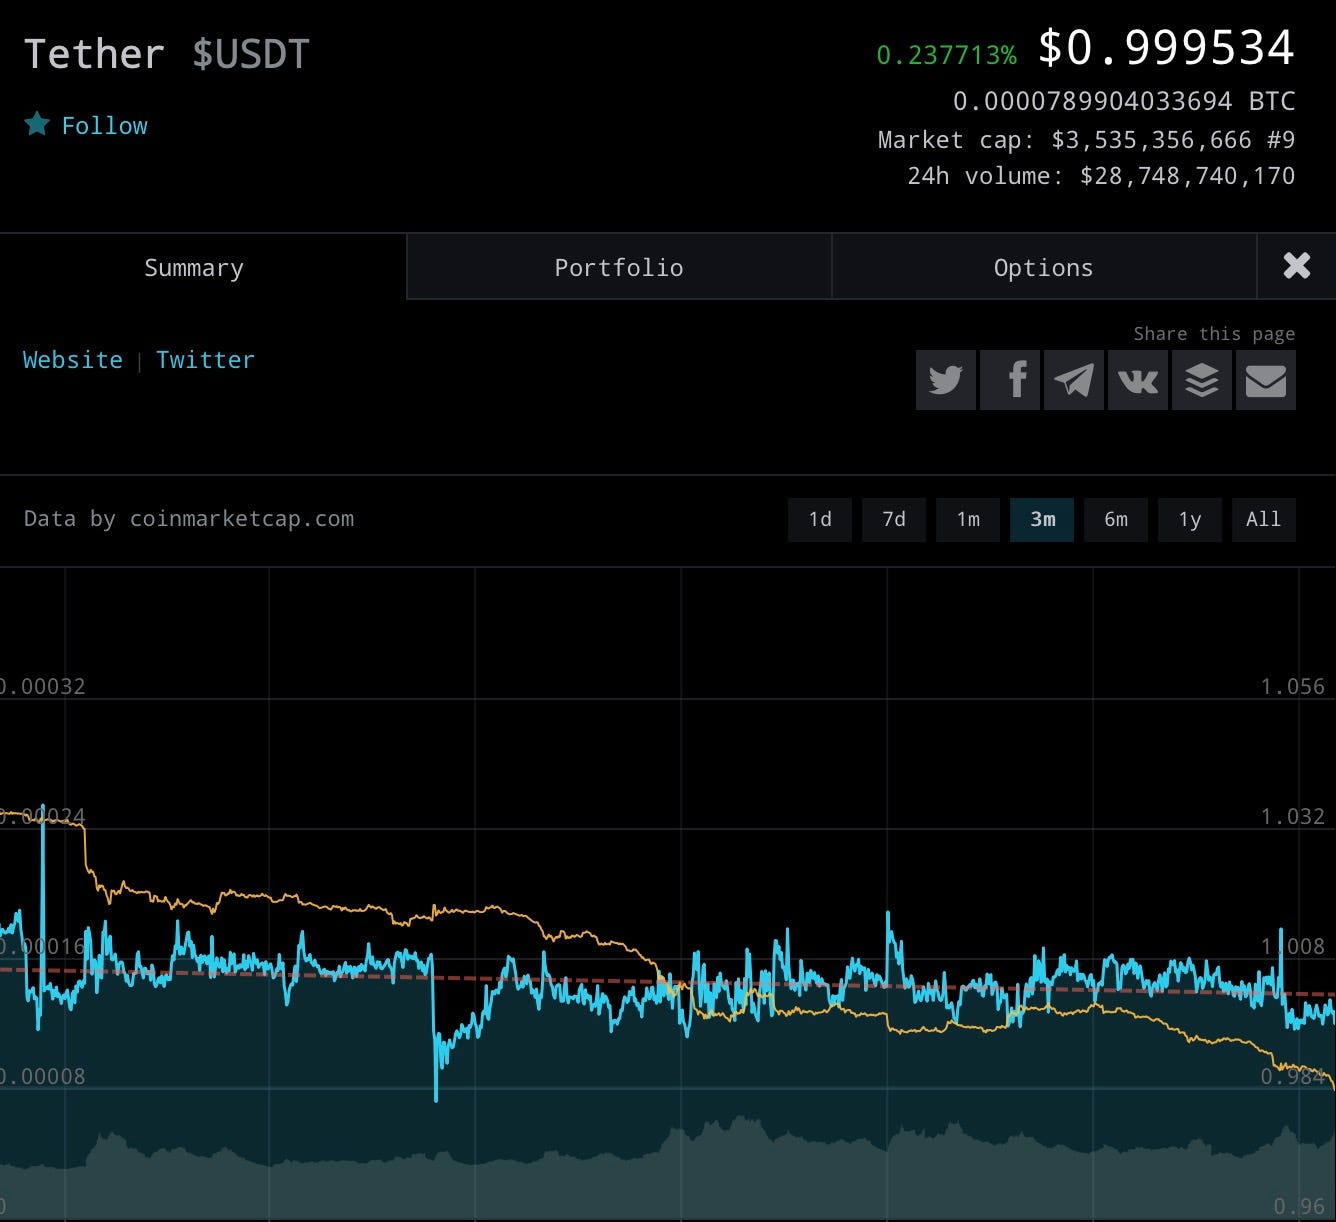Share this page by email envelope icon

[x=1266, y=380]
